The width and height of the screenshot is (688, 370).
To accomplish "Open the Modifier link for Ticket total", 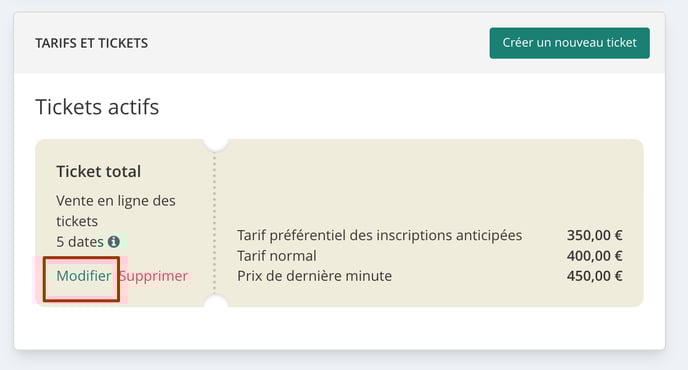I will click(84, 276).
